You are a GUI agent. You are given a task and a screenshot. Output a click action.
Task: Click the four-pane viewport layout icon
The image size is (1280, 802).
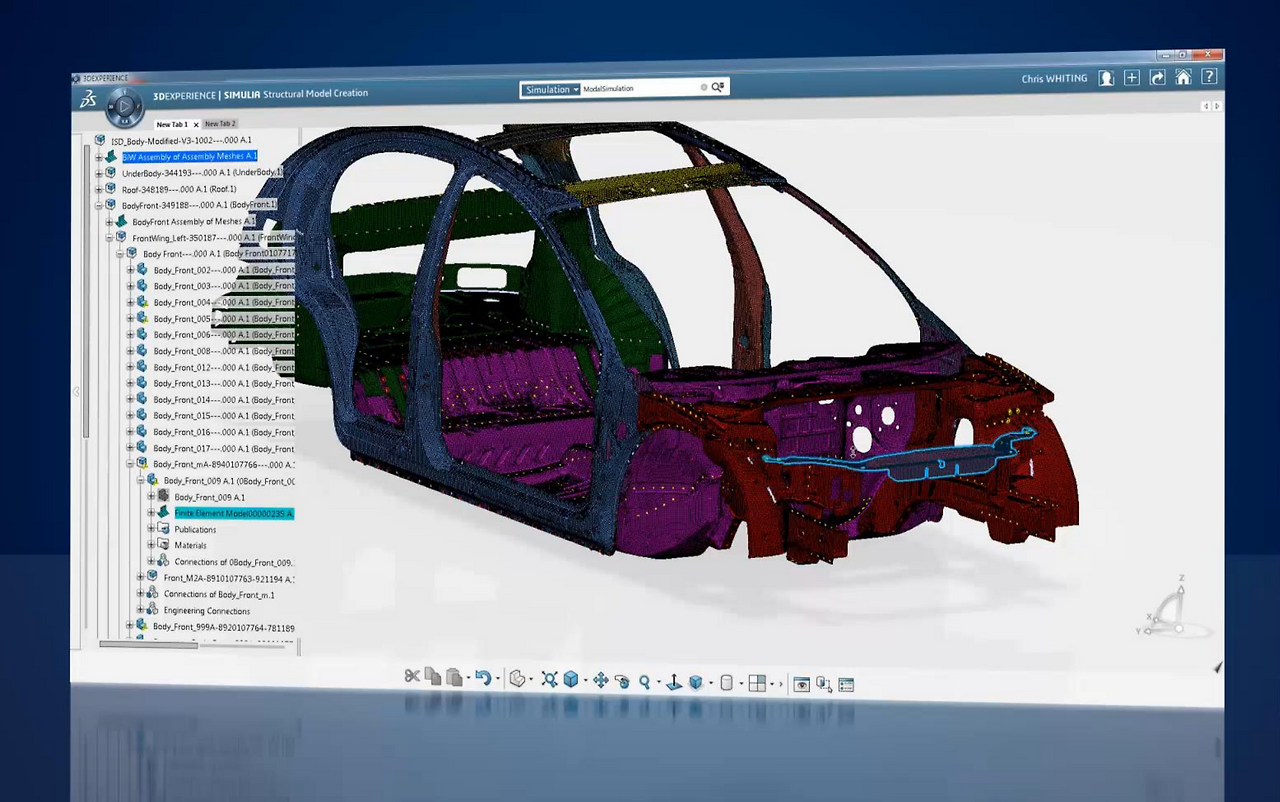pos(757,684)
